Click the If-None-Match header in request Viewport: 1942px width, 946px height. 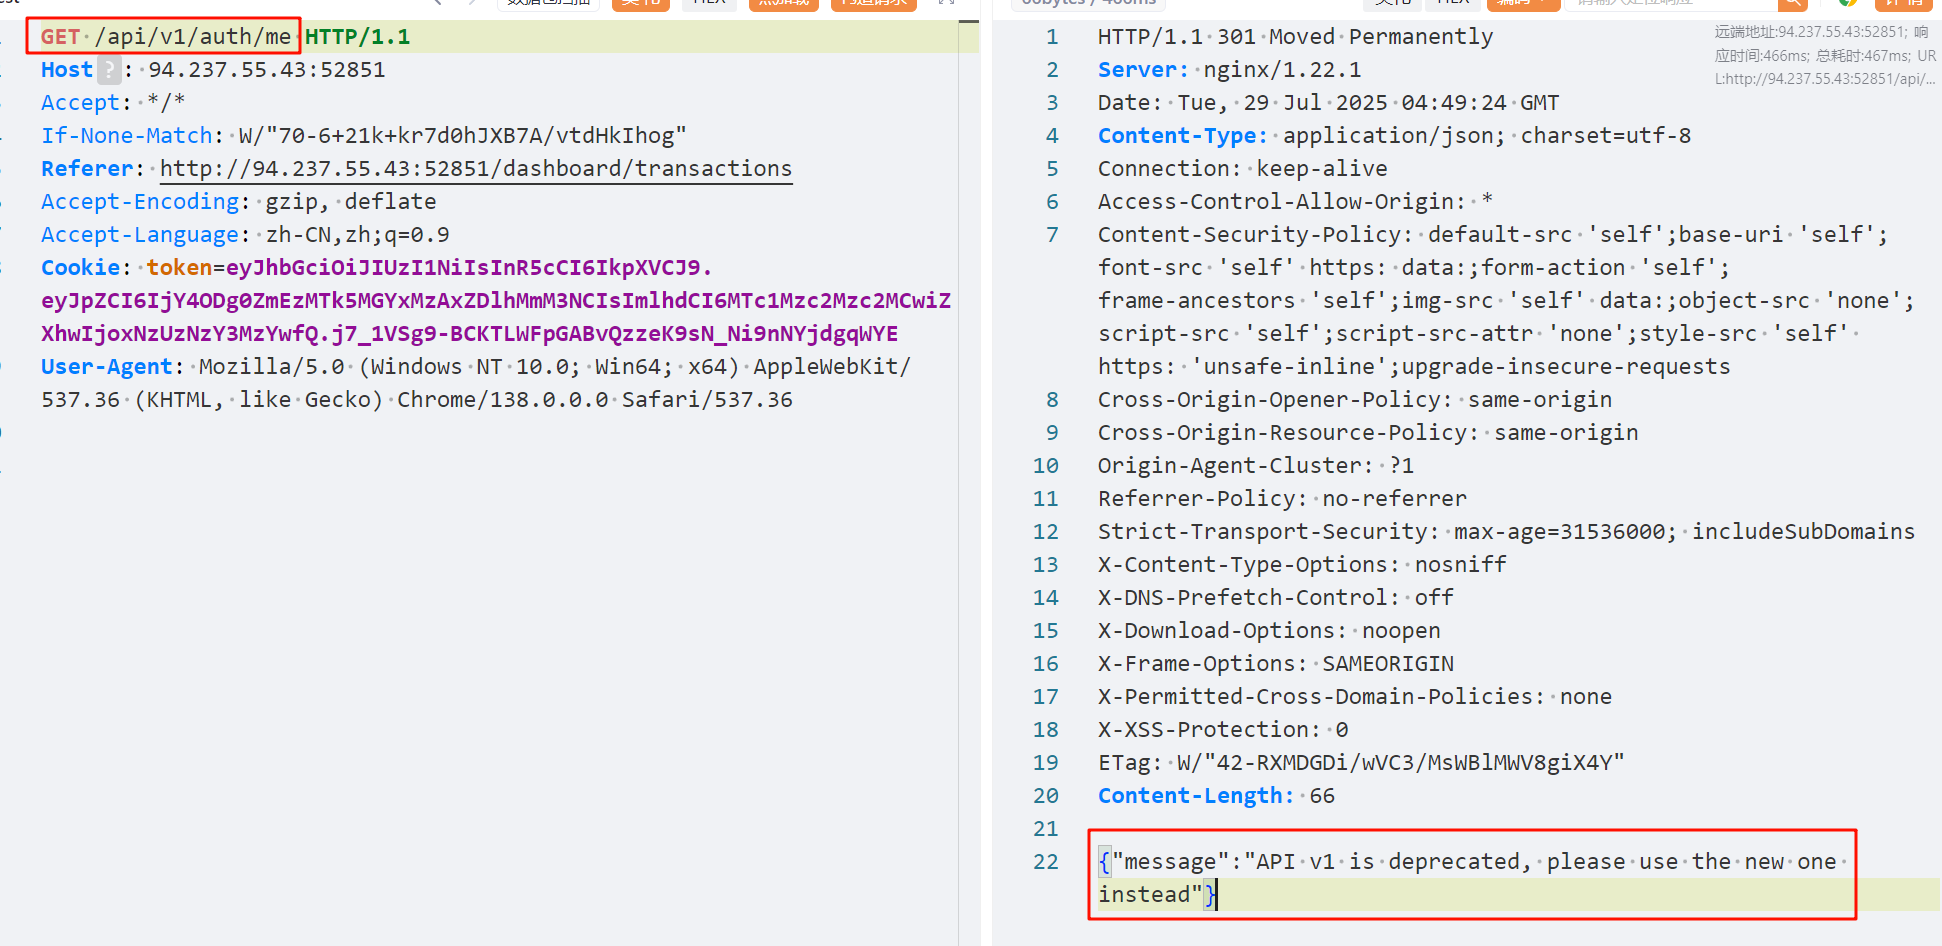tap(126, 136)
